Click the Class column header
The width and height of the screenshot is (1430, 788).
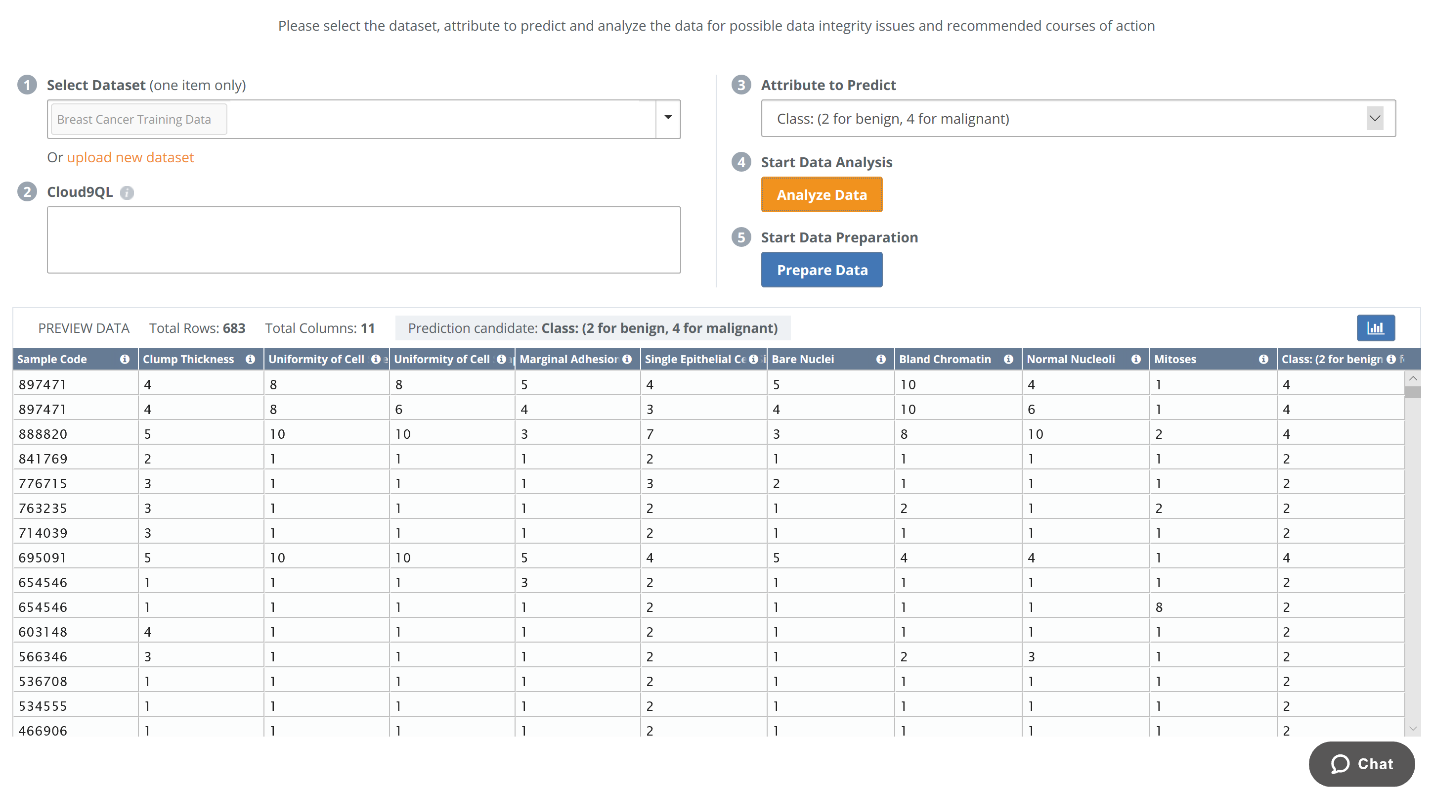tap(1330, 359)
